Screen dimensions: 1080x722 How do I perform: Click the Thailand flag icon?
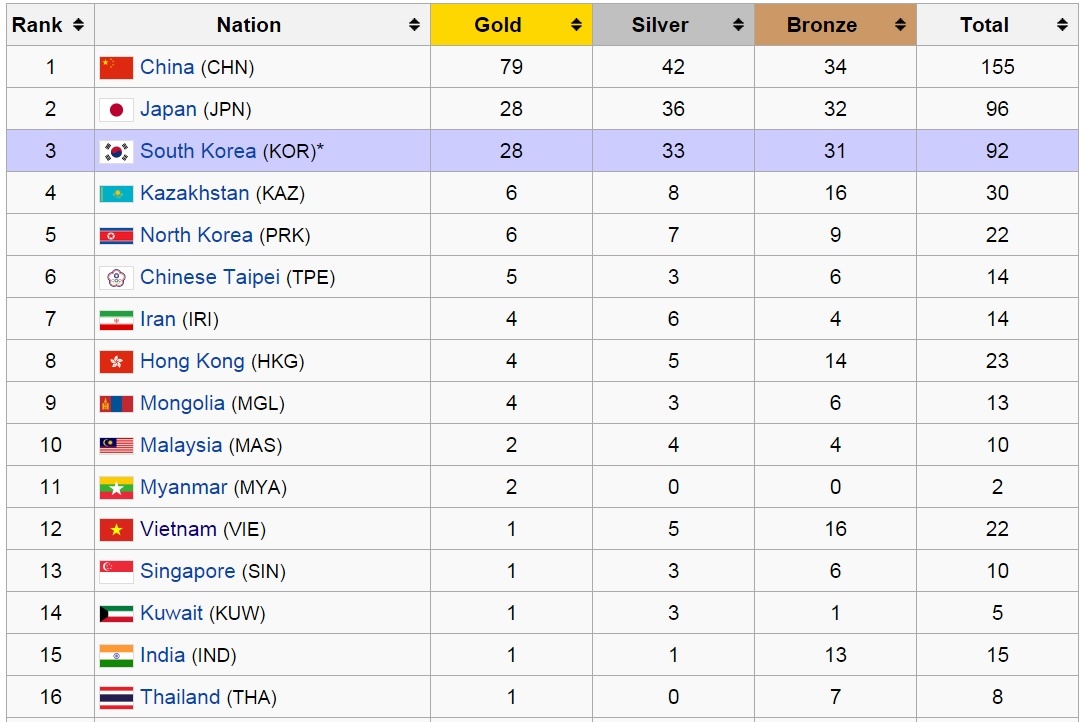(x=116, y=698)
